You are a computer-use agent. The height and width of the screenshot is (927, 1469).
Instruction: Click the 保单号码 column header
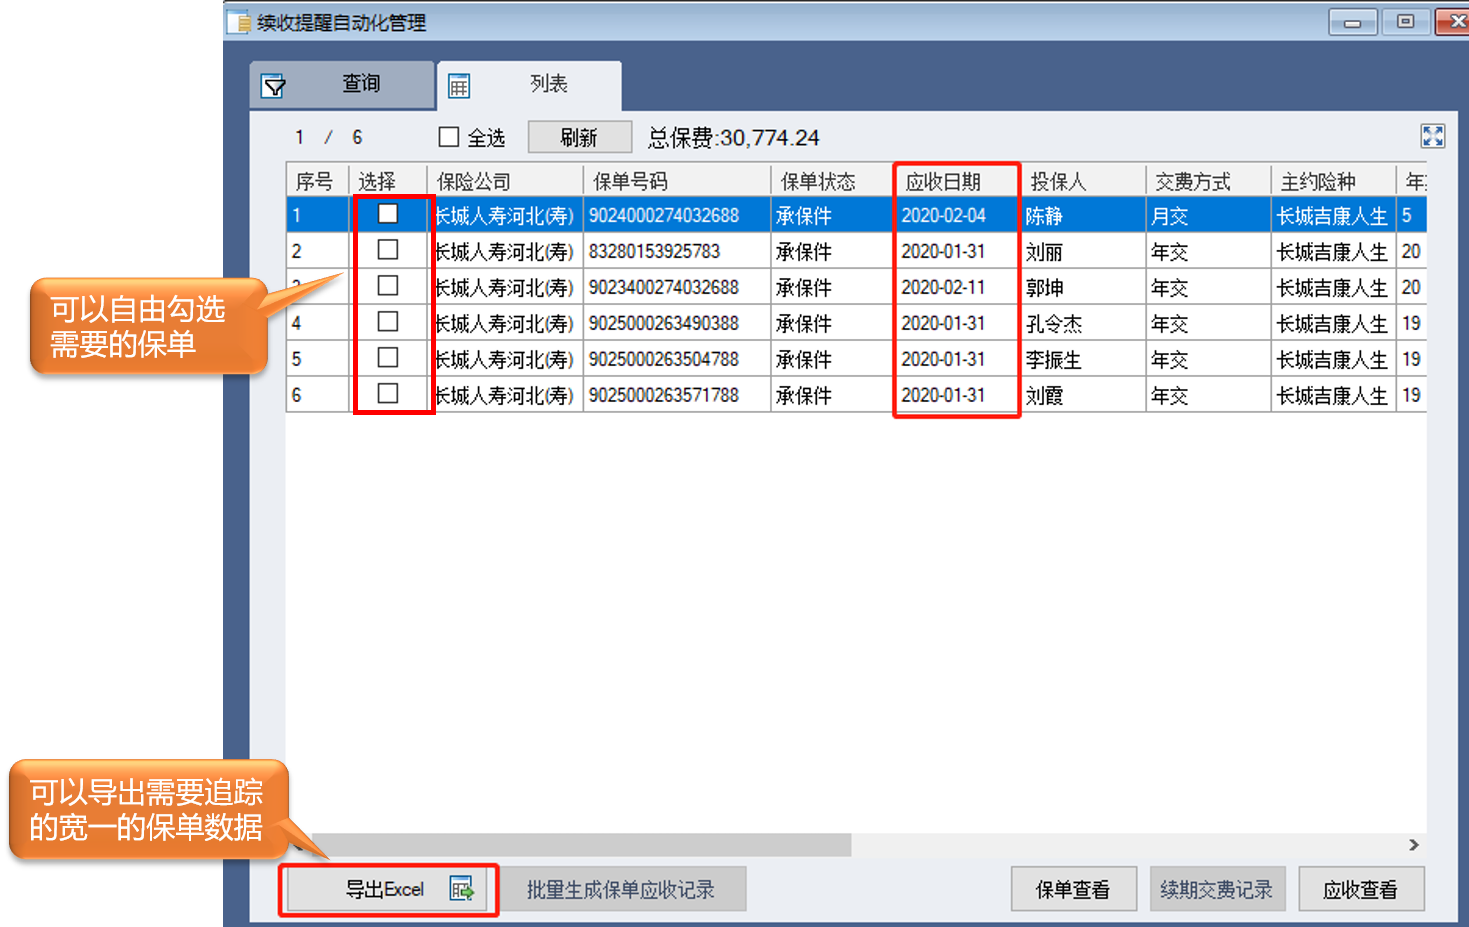[630, 181]
